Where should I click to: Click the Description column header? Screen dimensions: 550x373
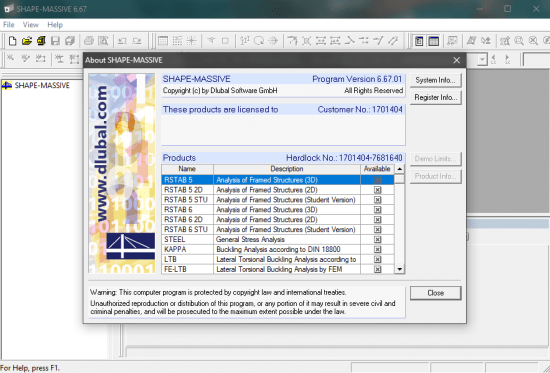(x=287, y=169)
